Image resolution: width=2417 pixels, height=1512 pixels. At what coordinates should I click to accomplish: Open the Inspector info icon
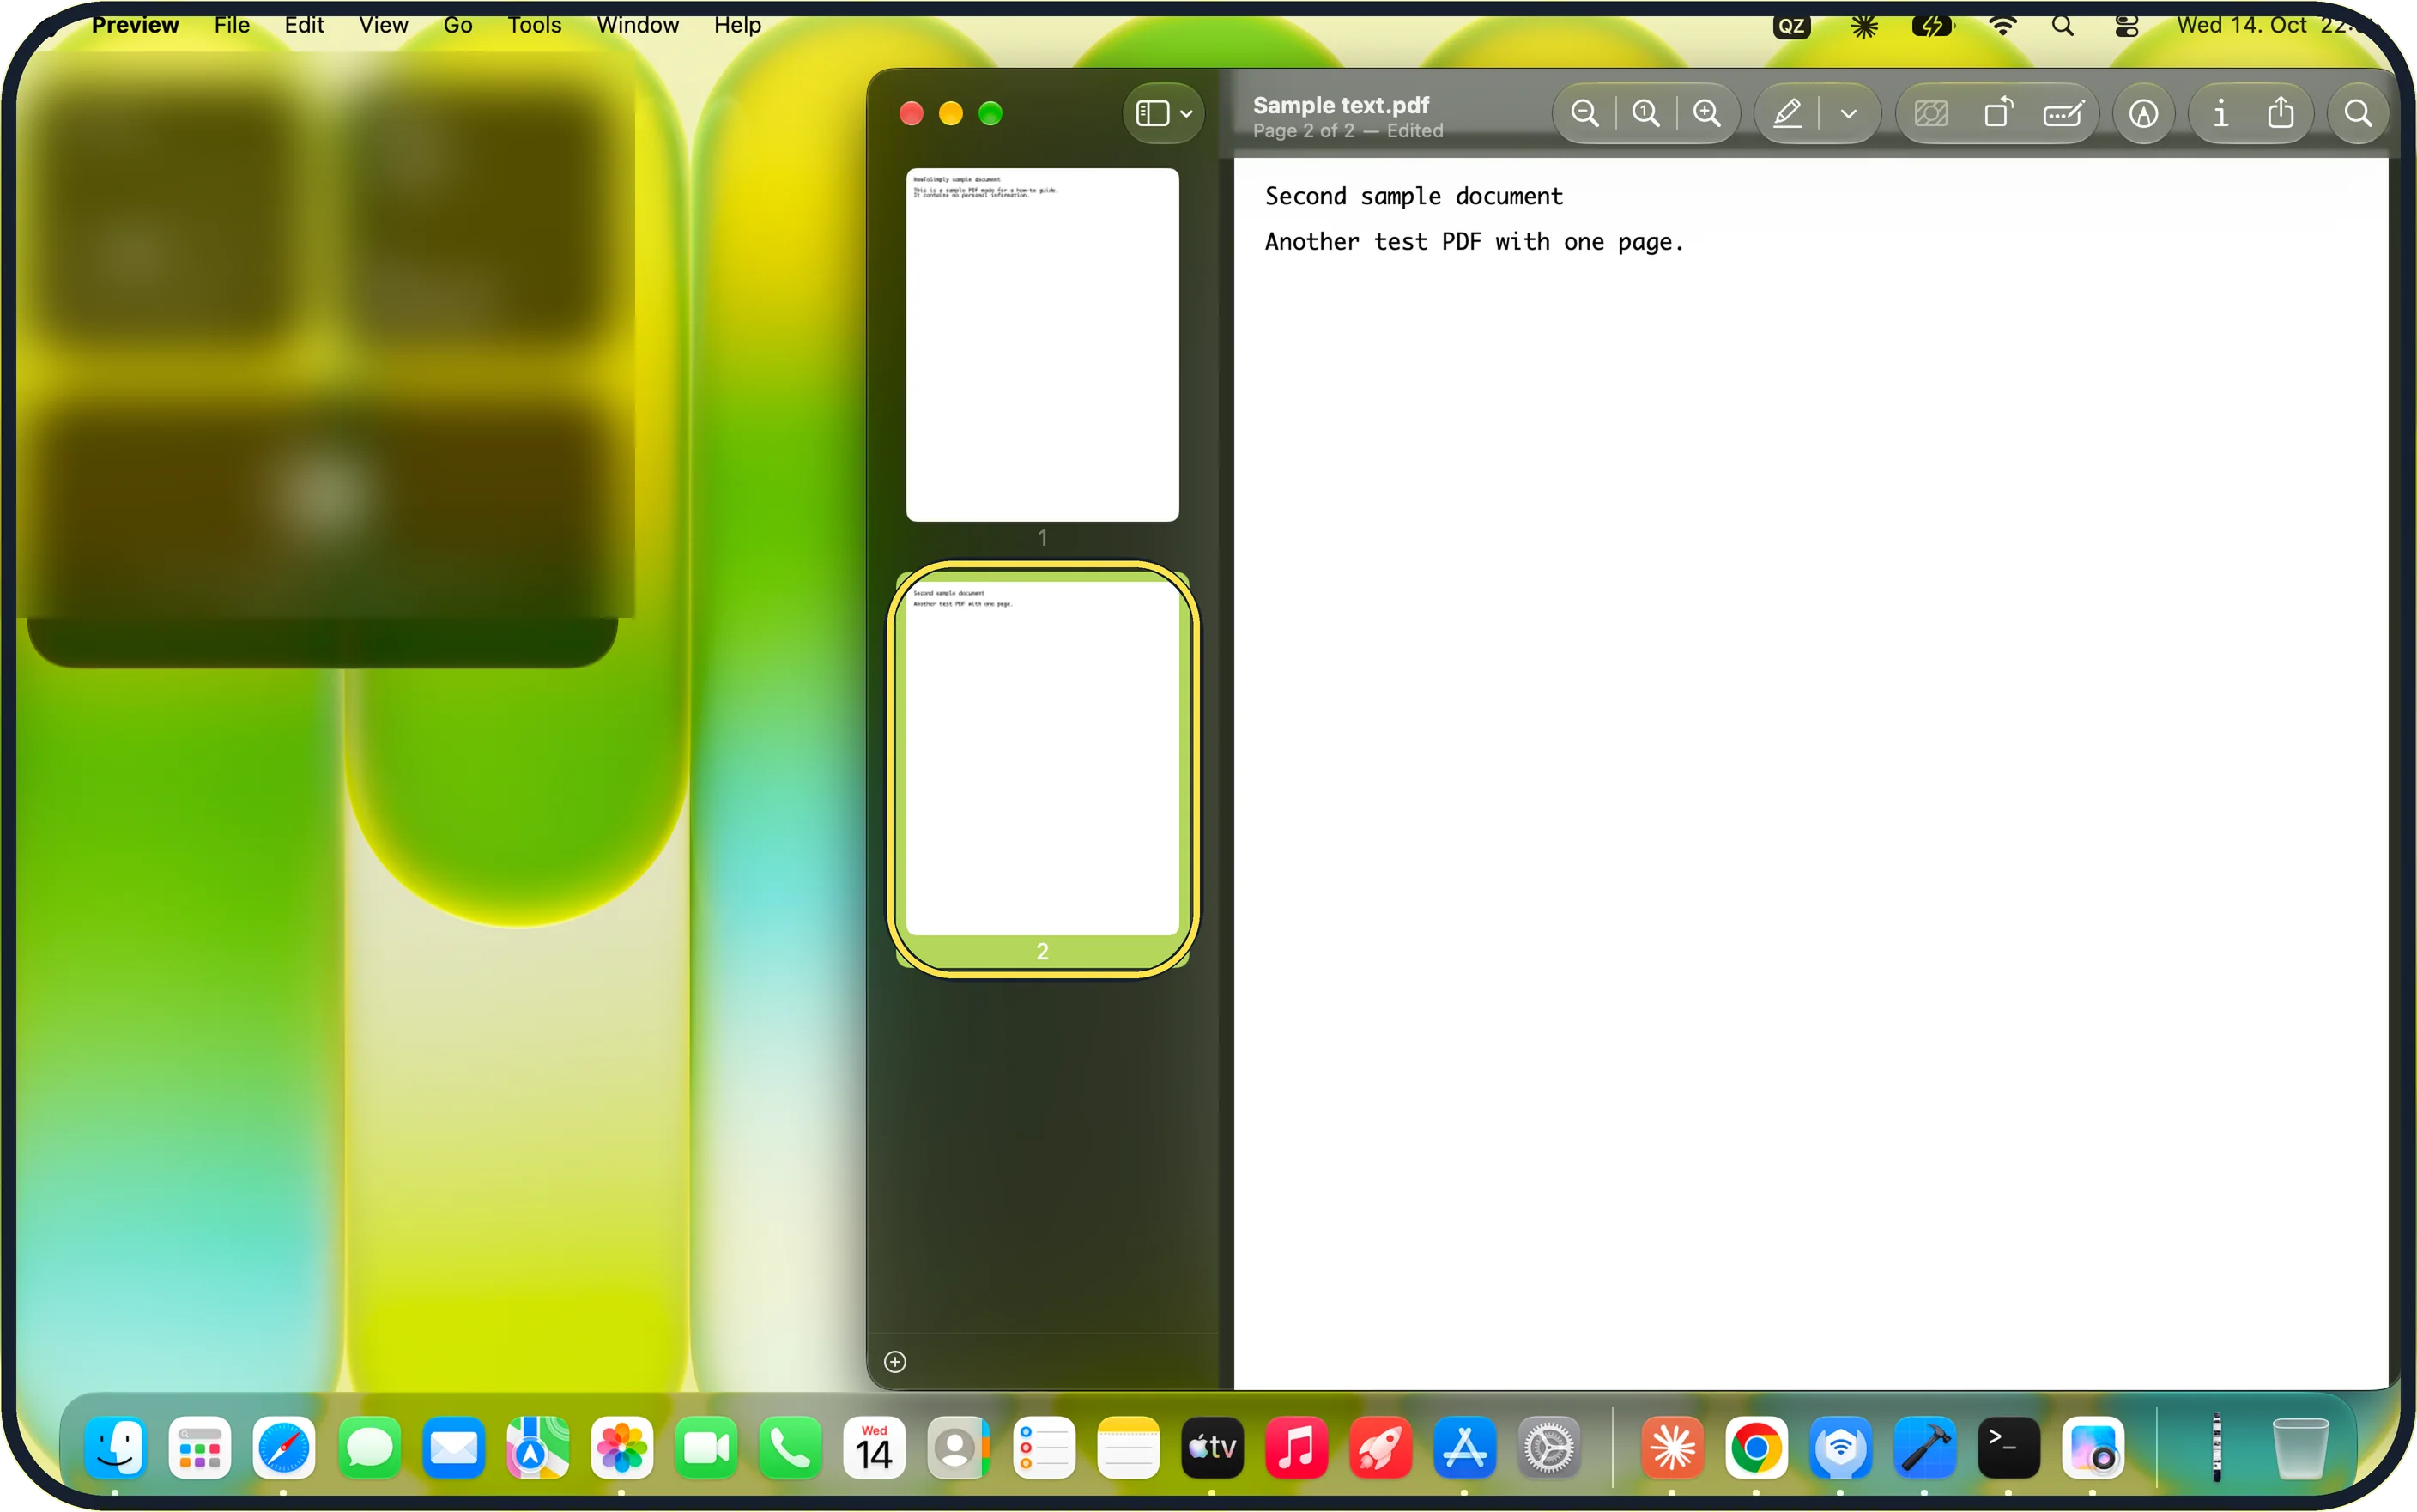[2220, 114]
